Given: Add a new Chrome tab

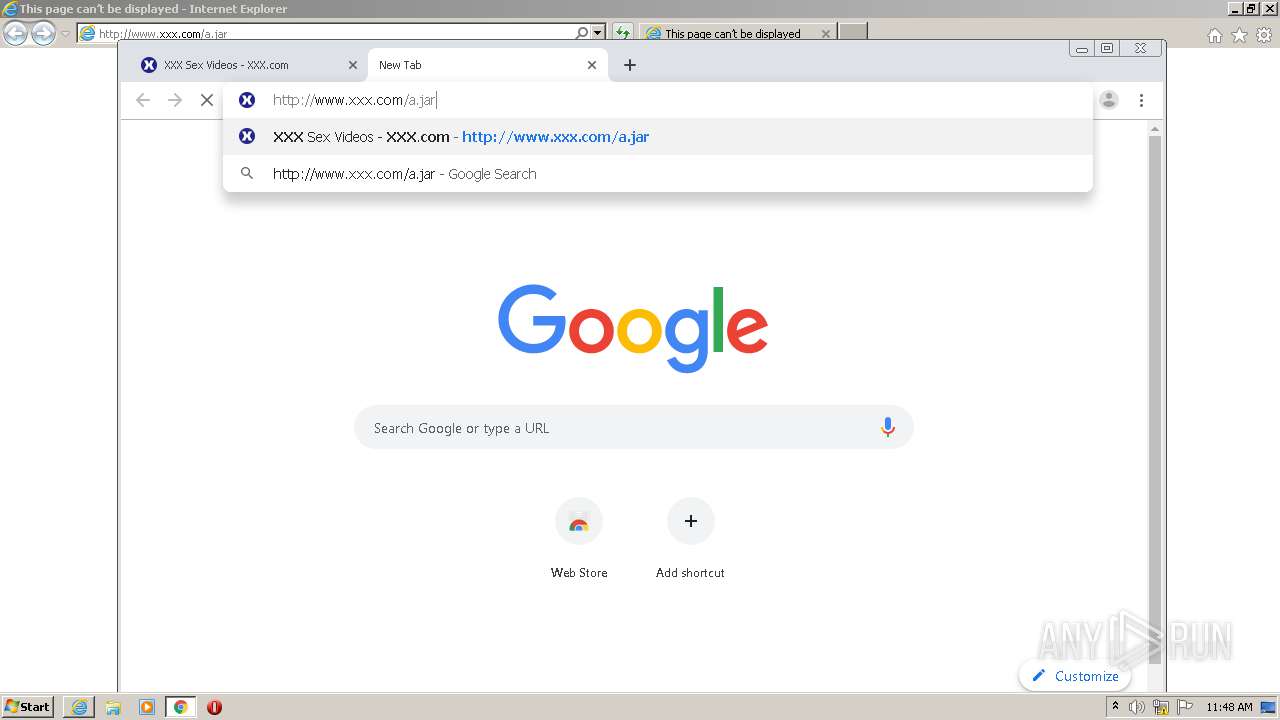Looking at the screenshot, I should point(629,65).
